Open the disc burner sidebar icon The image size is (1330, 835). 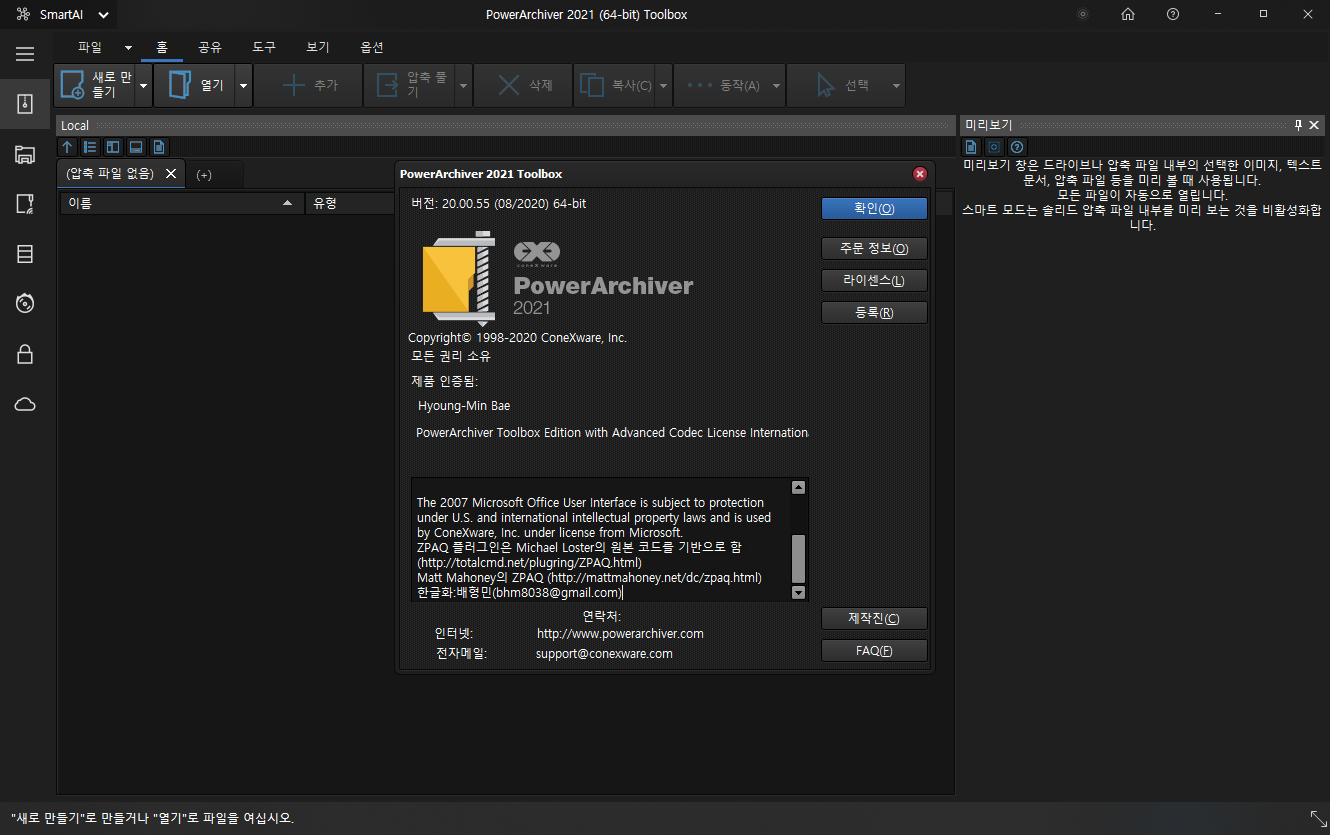click(25, 304)
